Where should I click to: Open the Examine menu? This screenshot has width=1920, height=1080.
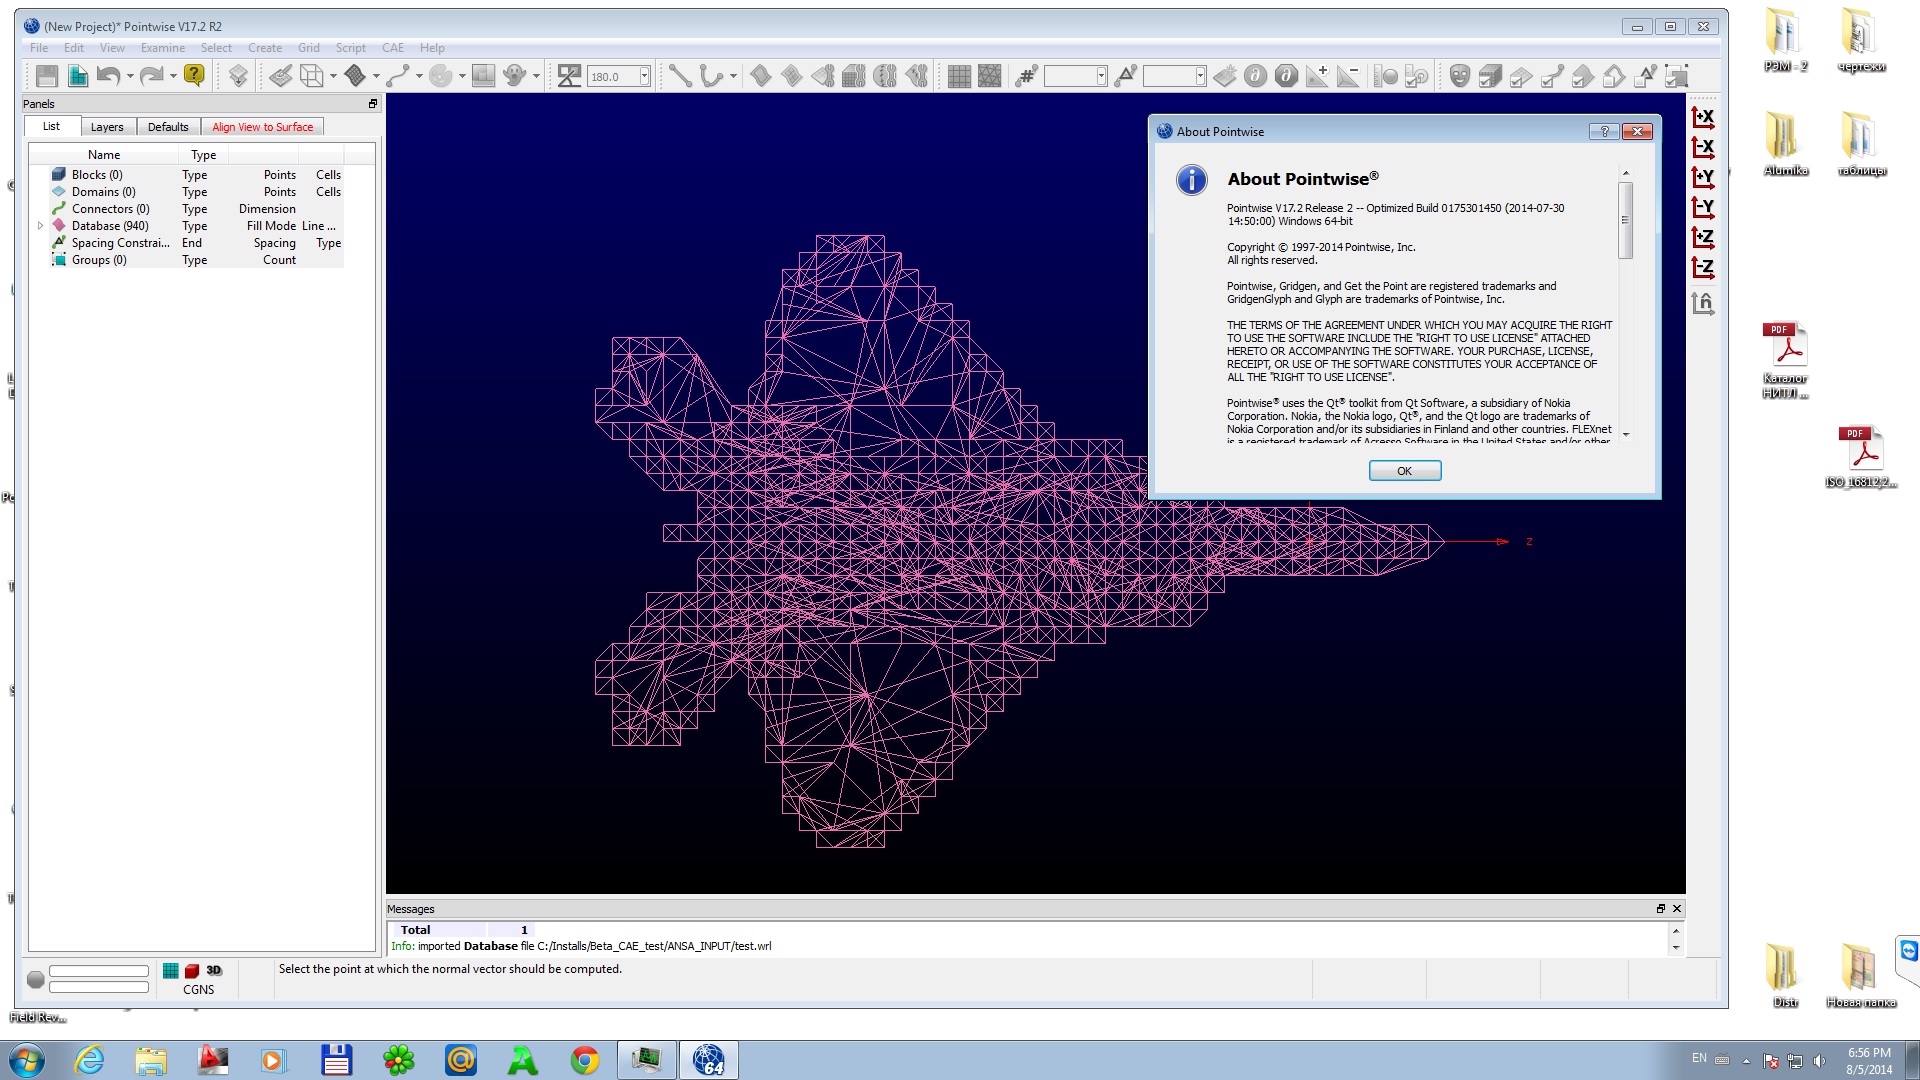(x=162, y=48)
